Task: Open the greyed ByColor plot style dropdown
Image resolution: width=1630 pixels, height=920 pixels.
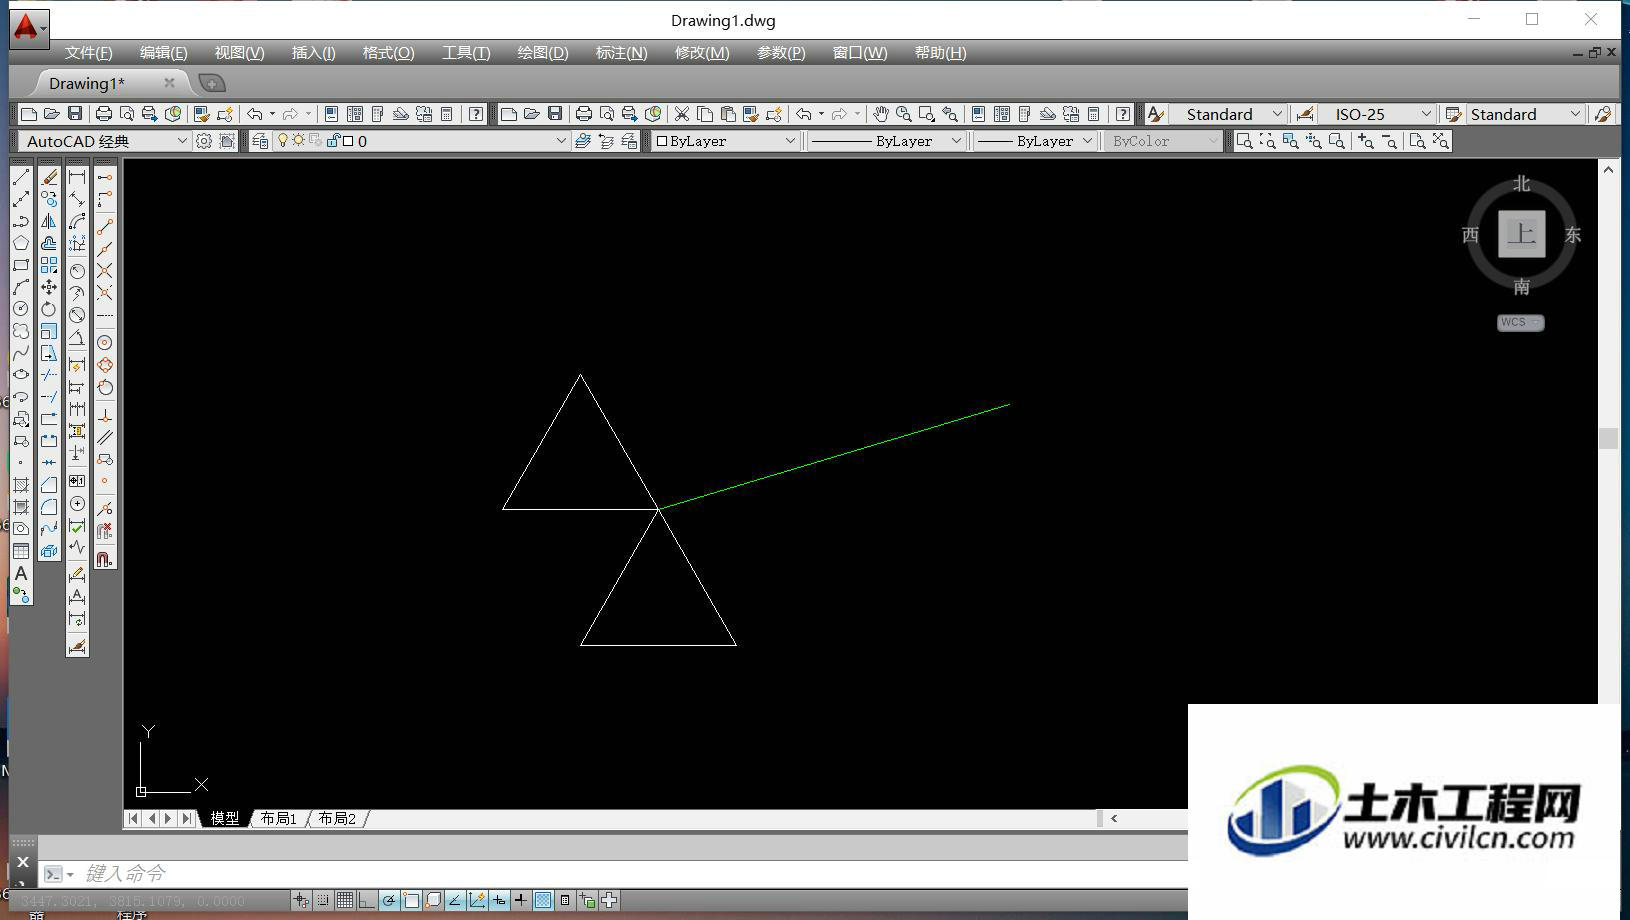Action: [1213, 141]
